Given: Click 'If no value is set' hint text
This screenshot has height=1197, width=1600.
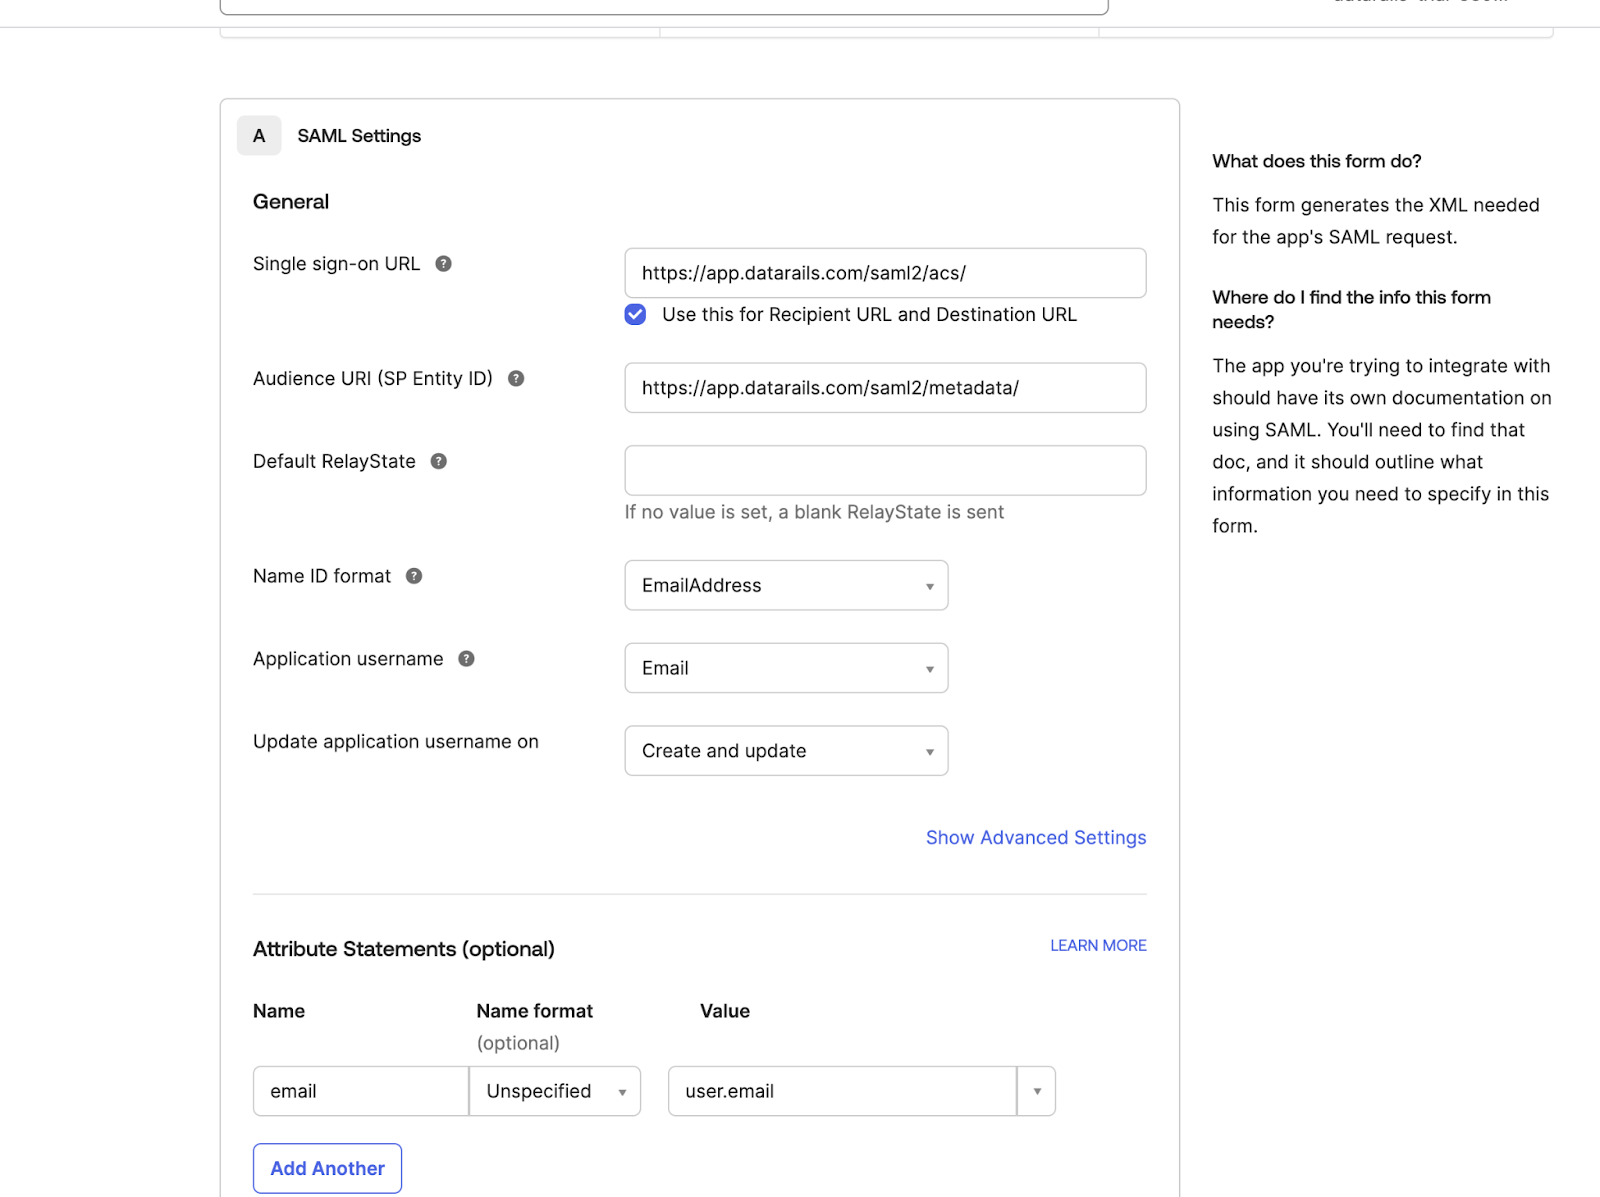Looking at the screenshot, I should tap(814, 512).
